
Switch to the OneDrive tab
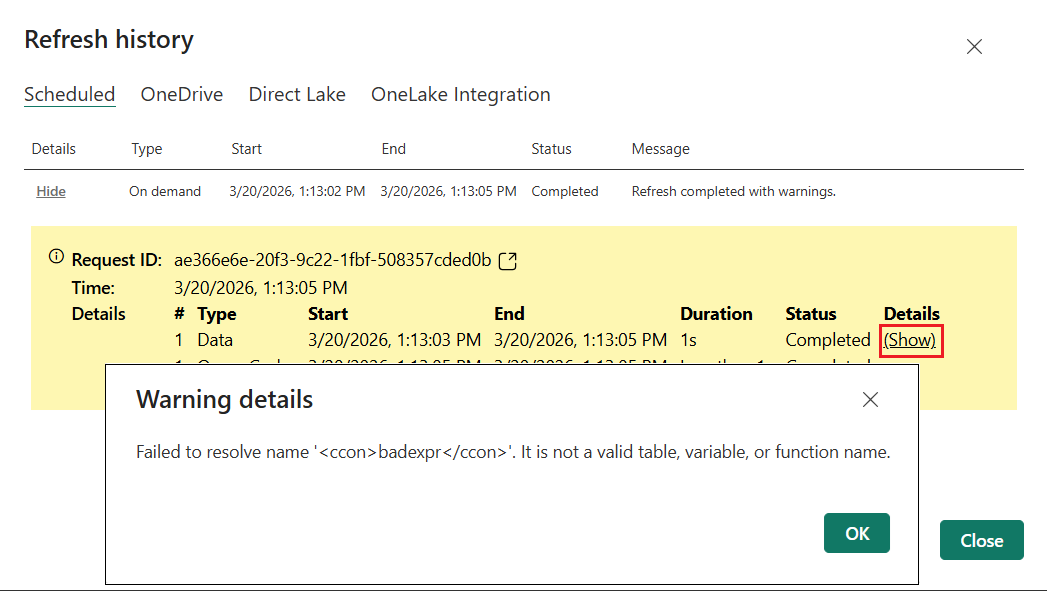click(x=181, y=94)
